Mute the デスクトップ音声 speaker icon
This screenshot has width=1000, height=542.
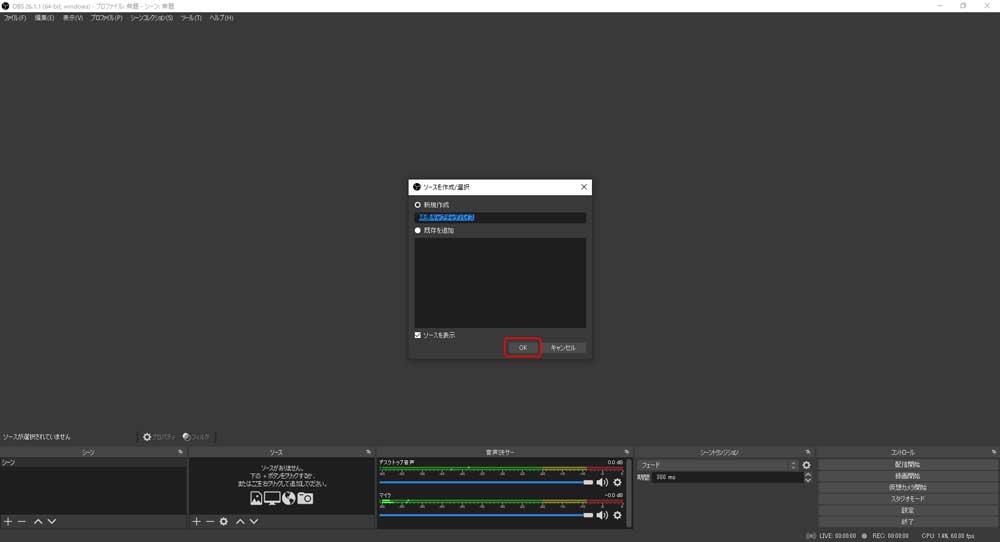602,483
